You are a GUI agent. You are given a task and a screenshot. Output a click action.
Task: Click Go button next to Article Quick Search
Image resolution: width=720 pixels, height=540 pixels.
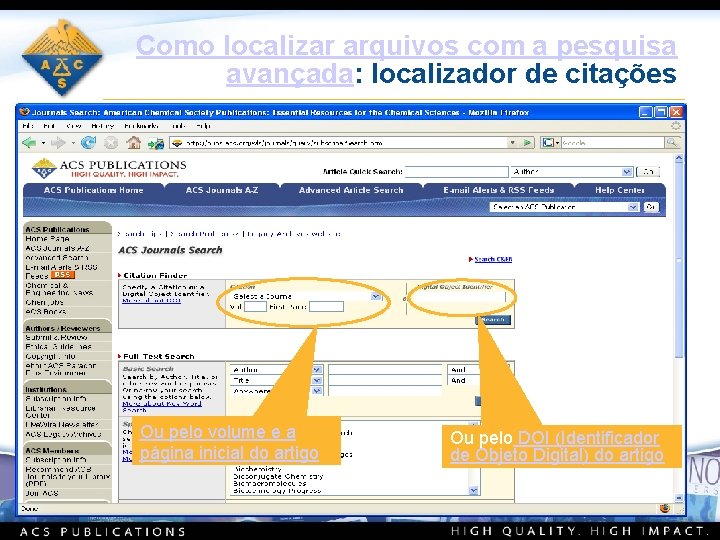648,172
